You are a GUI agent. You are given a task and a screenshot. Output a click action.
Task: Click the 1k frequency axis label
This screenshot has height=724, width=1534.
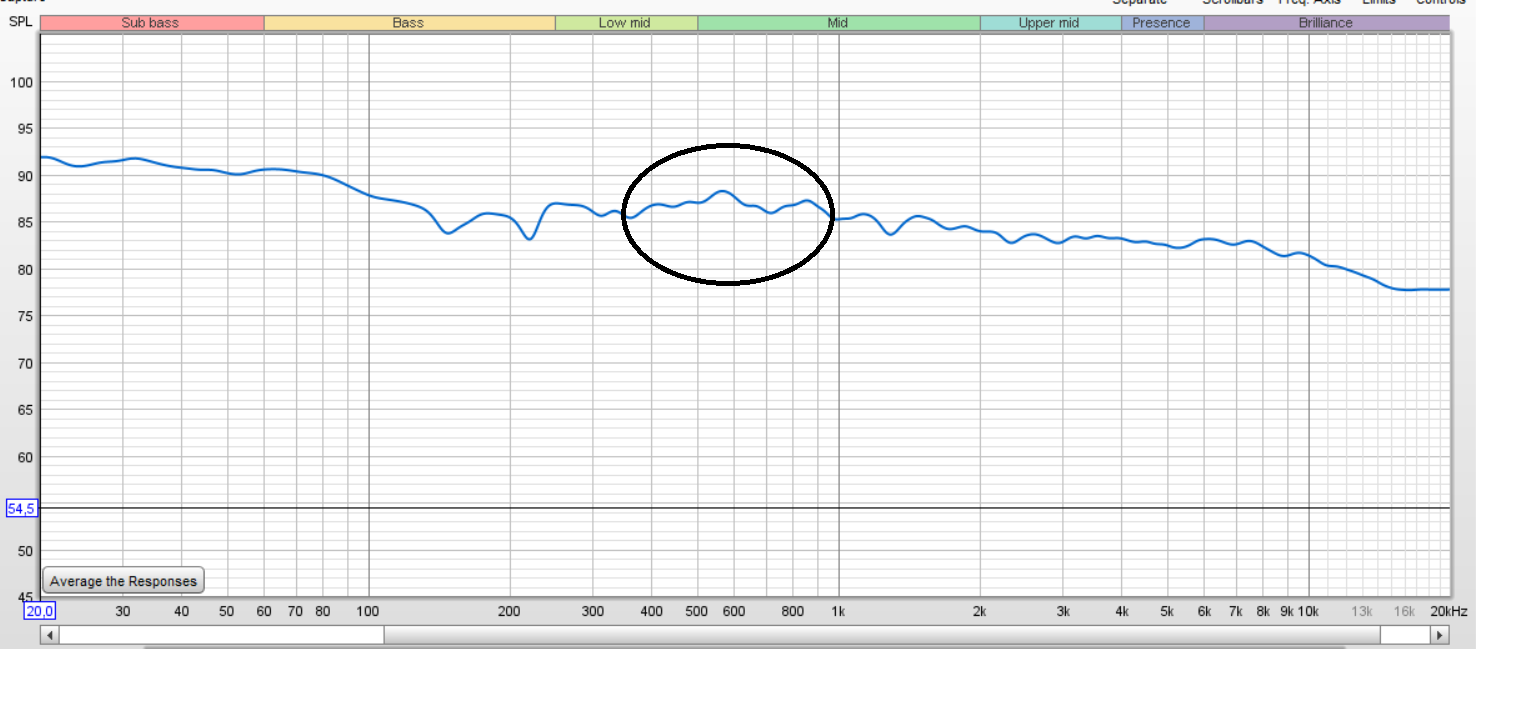click(x=839, y=611)
